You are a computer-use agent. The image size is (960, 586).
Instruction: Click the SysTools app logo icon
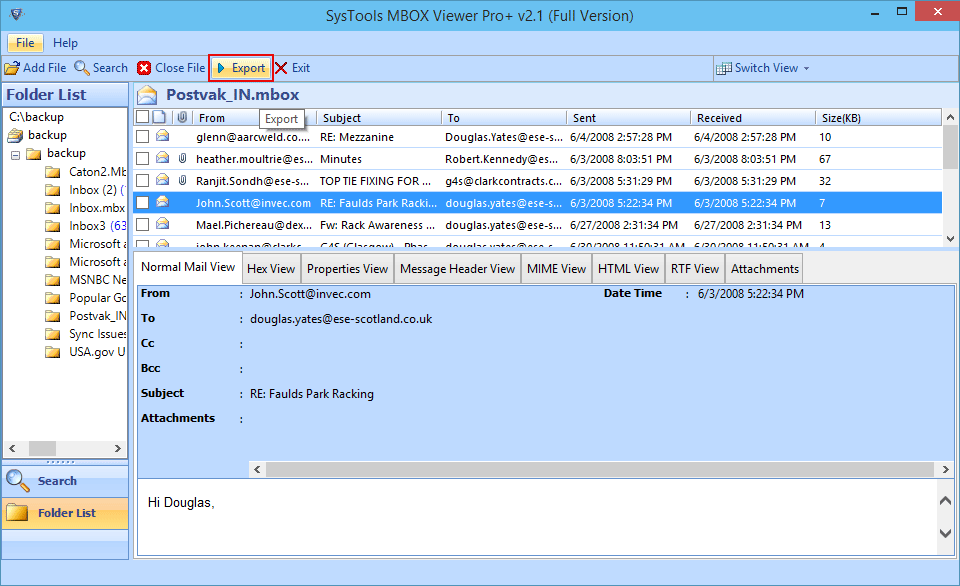[x=17, y=15]
